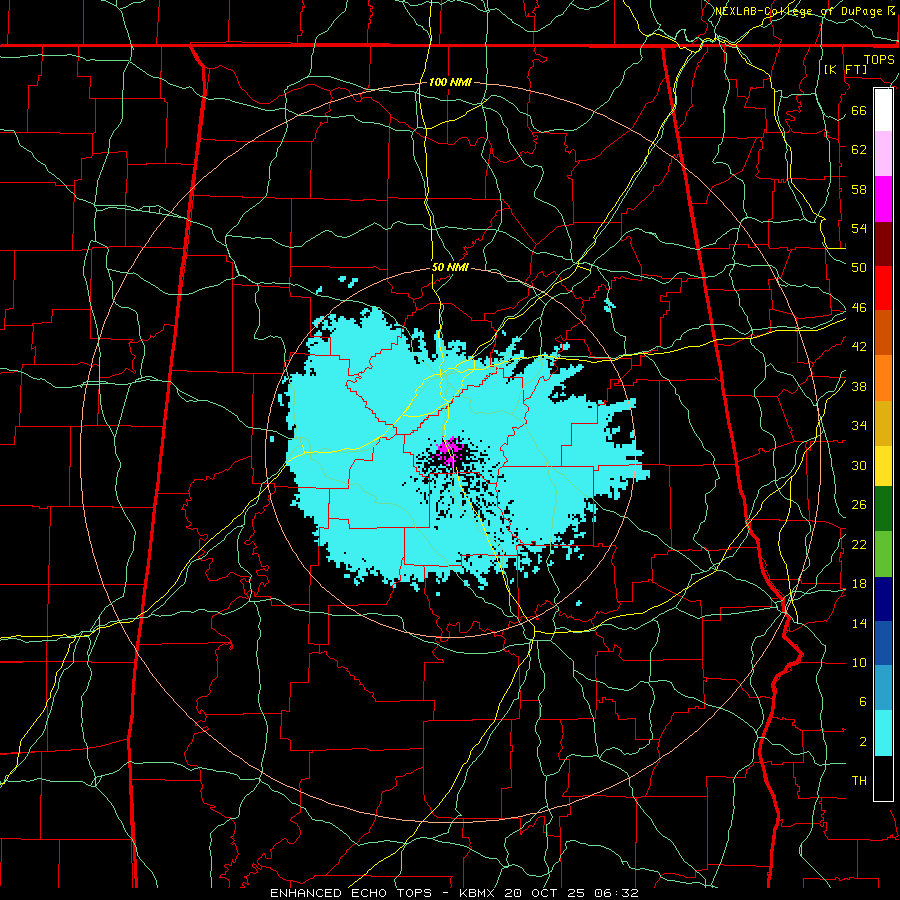Image resolution: width=900 pixels, height=900 pixels.
Task: Click the '50 NMI' range ring label
Action: [450, 267]
